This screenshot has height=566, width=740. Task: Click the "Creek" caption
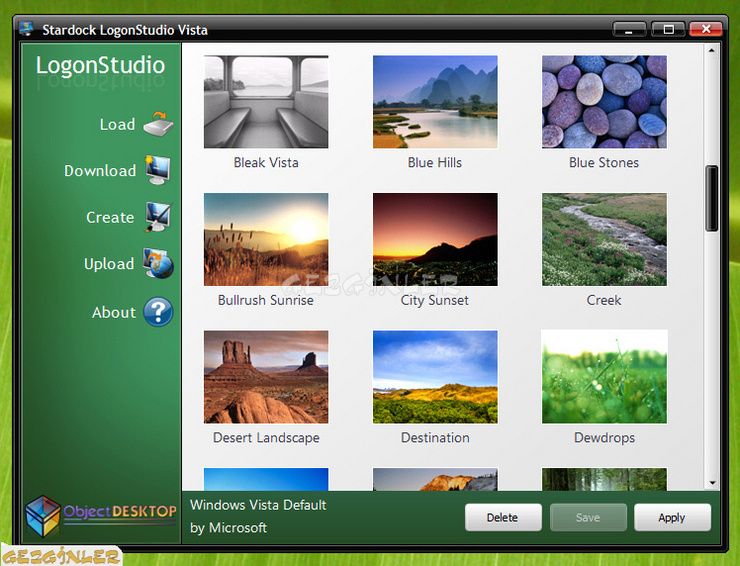pyautogui.click(x=604, y=300)
